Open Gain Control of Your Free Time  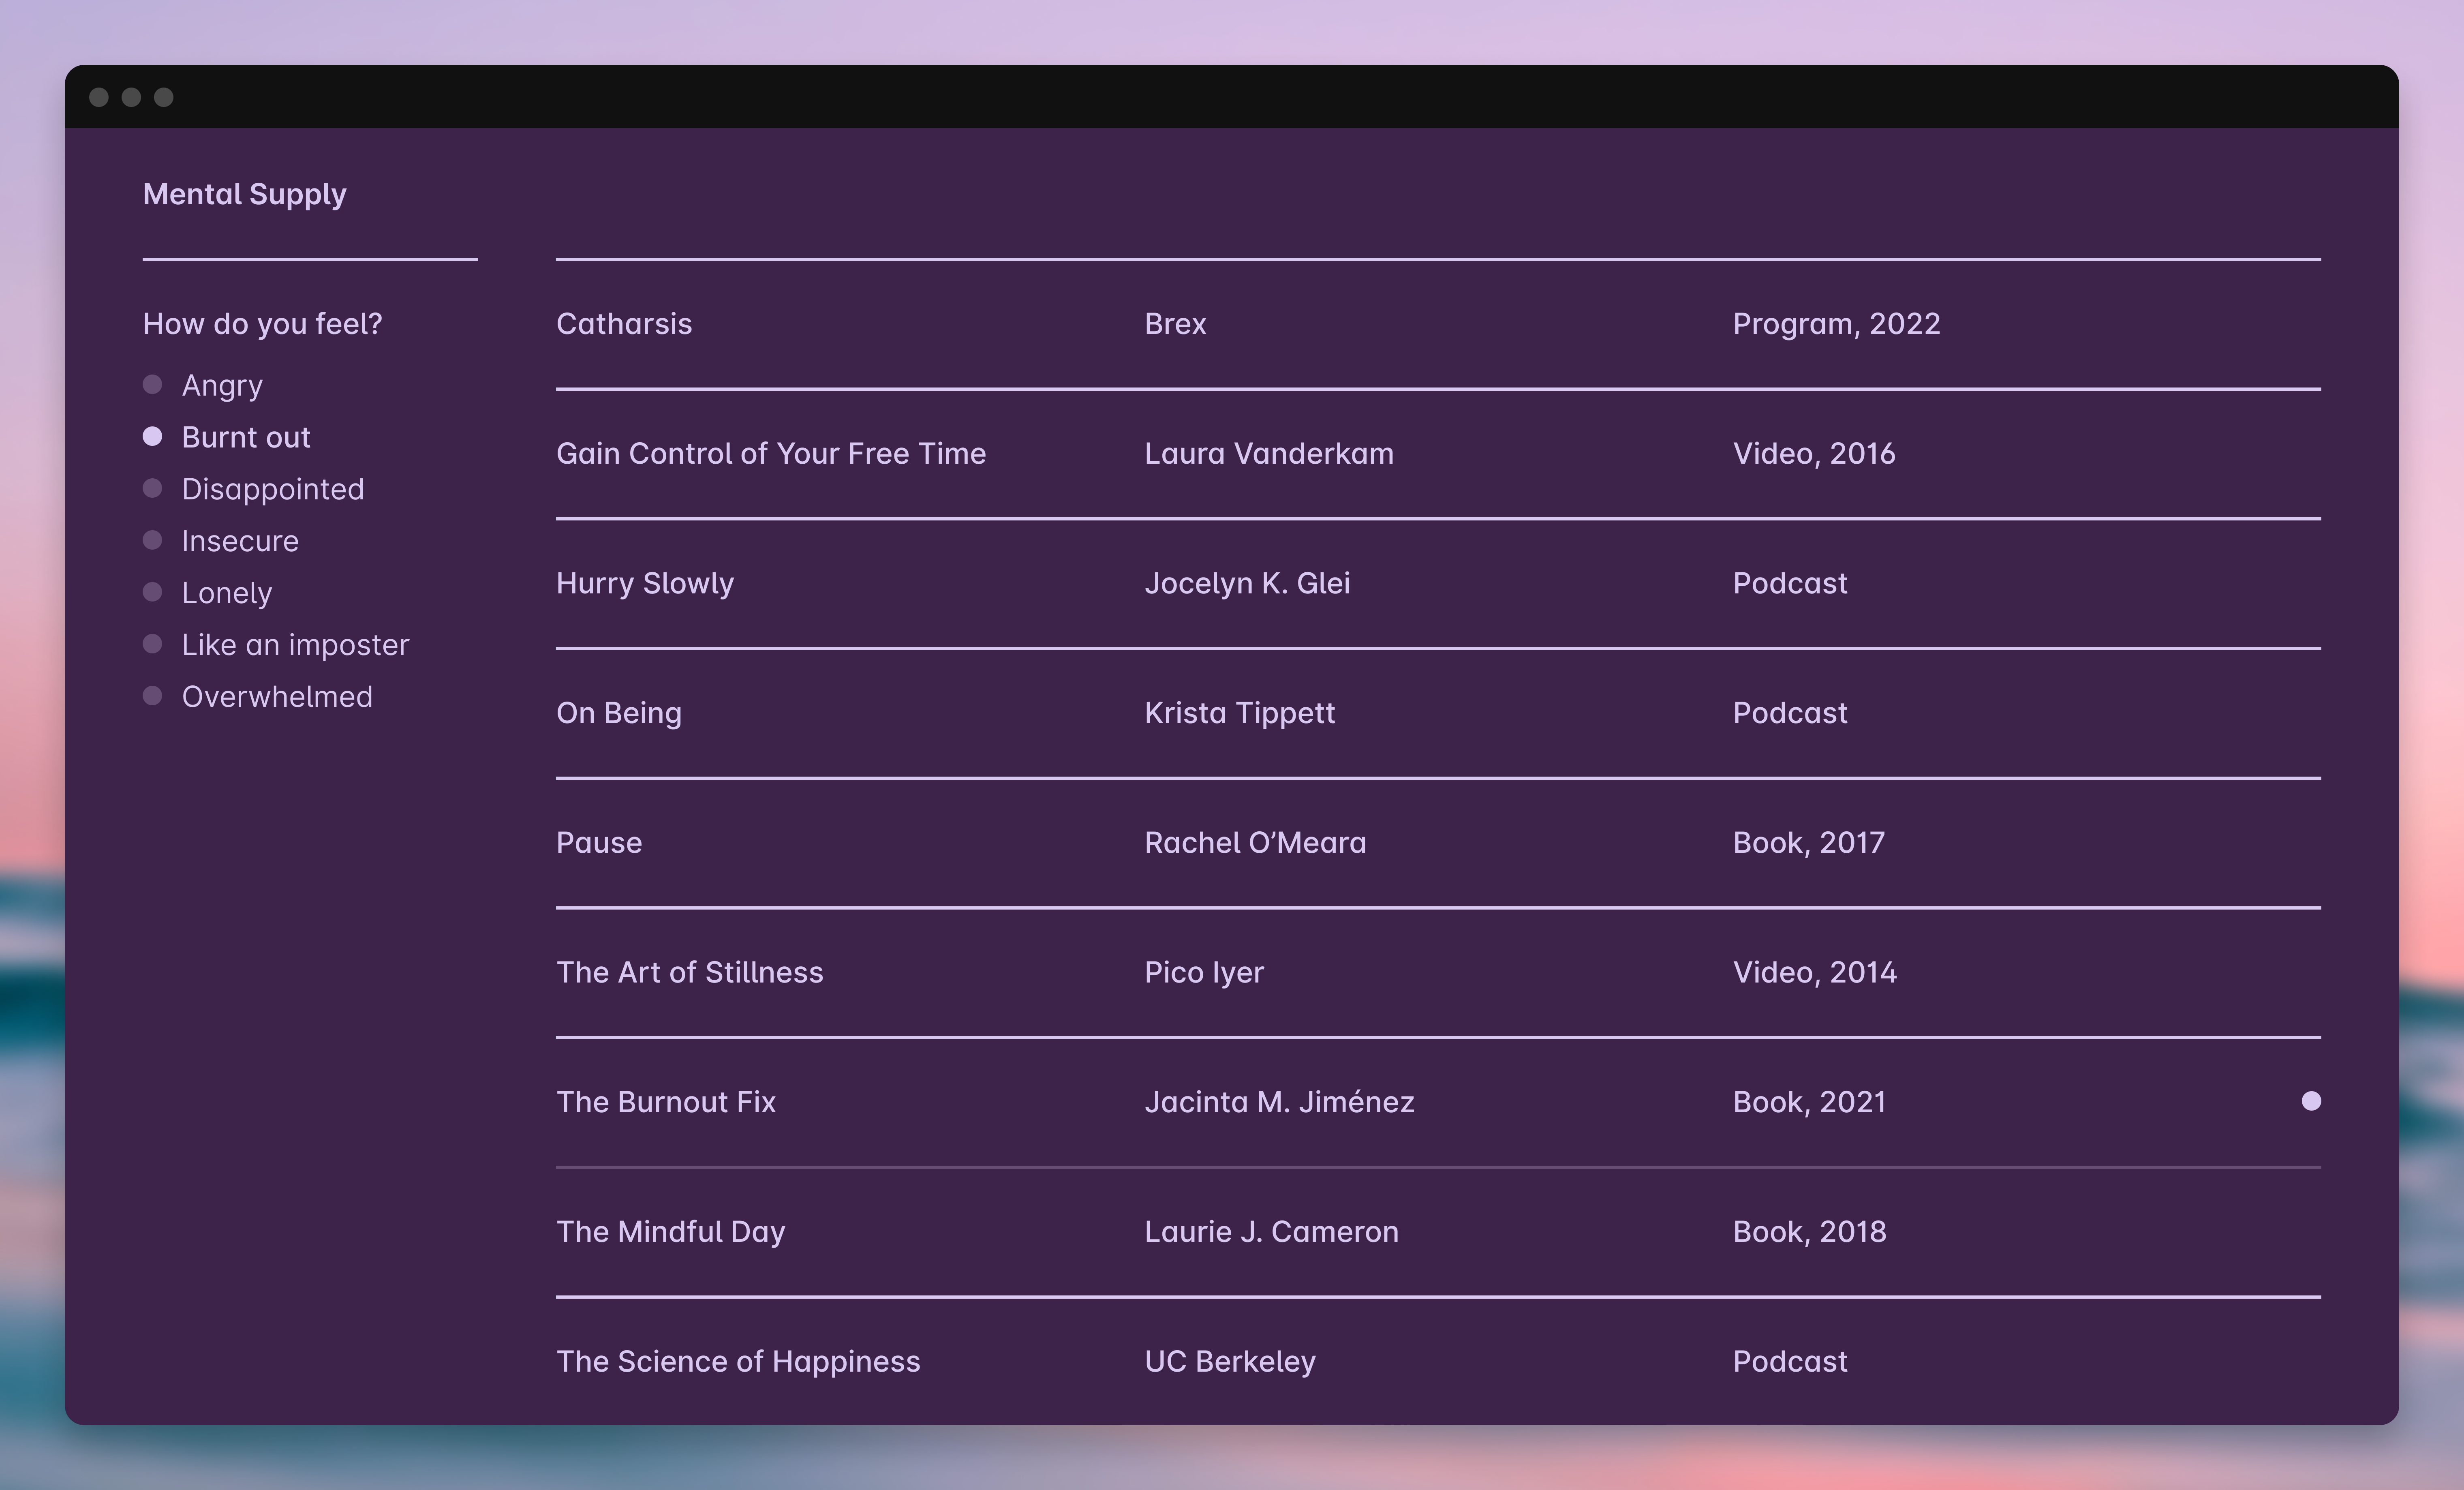771,453
